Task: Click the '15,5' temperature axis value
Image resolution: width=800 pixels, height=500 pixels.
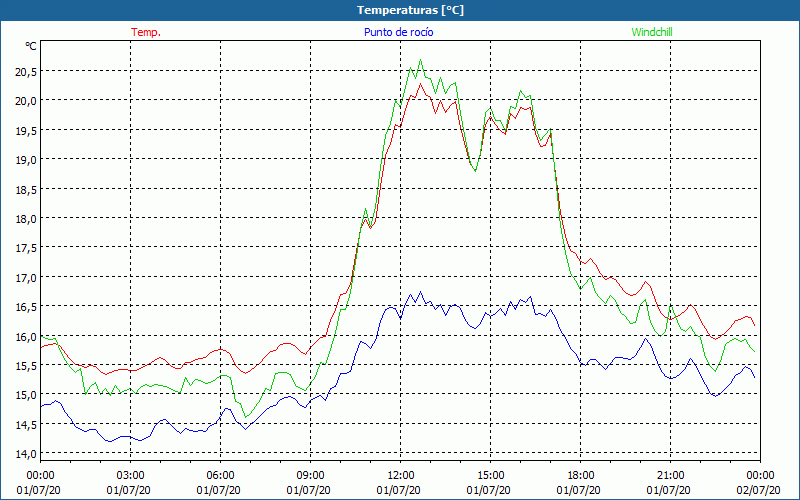Action: (26, 366)
